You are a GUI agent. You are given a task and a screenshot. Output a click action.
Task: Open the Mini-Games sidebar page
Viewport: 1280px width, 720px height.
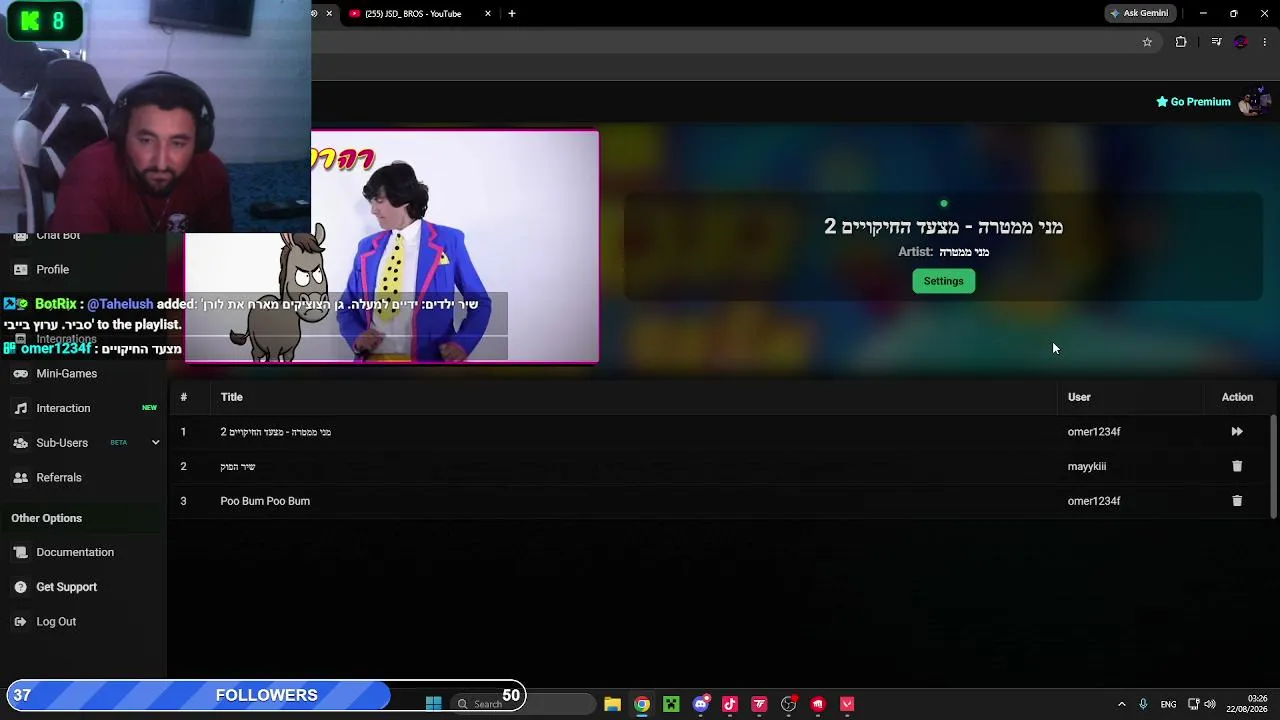click(67, 374)
